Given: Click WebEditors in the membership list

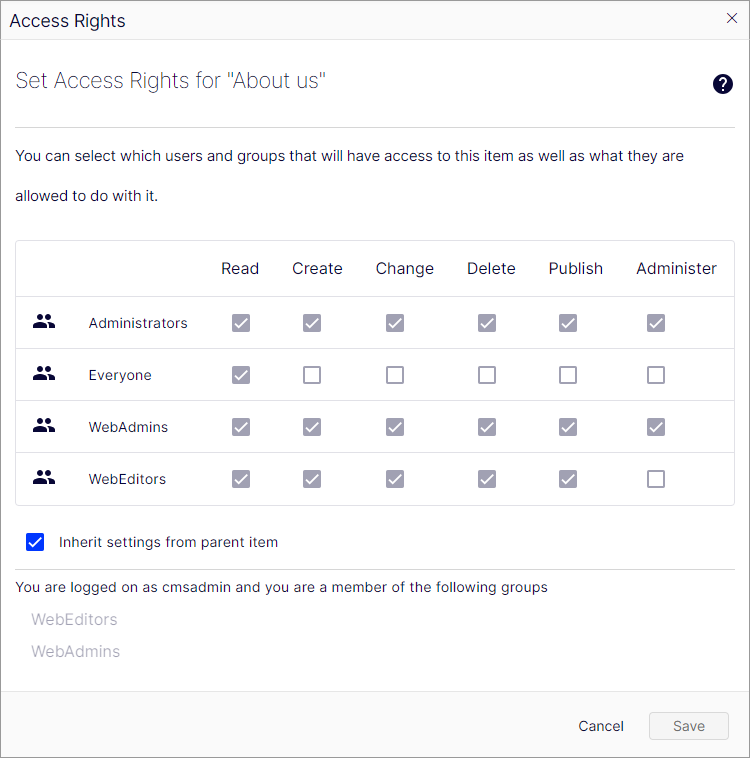Looking at the screenshot, I should click(74, 619).
